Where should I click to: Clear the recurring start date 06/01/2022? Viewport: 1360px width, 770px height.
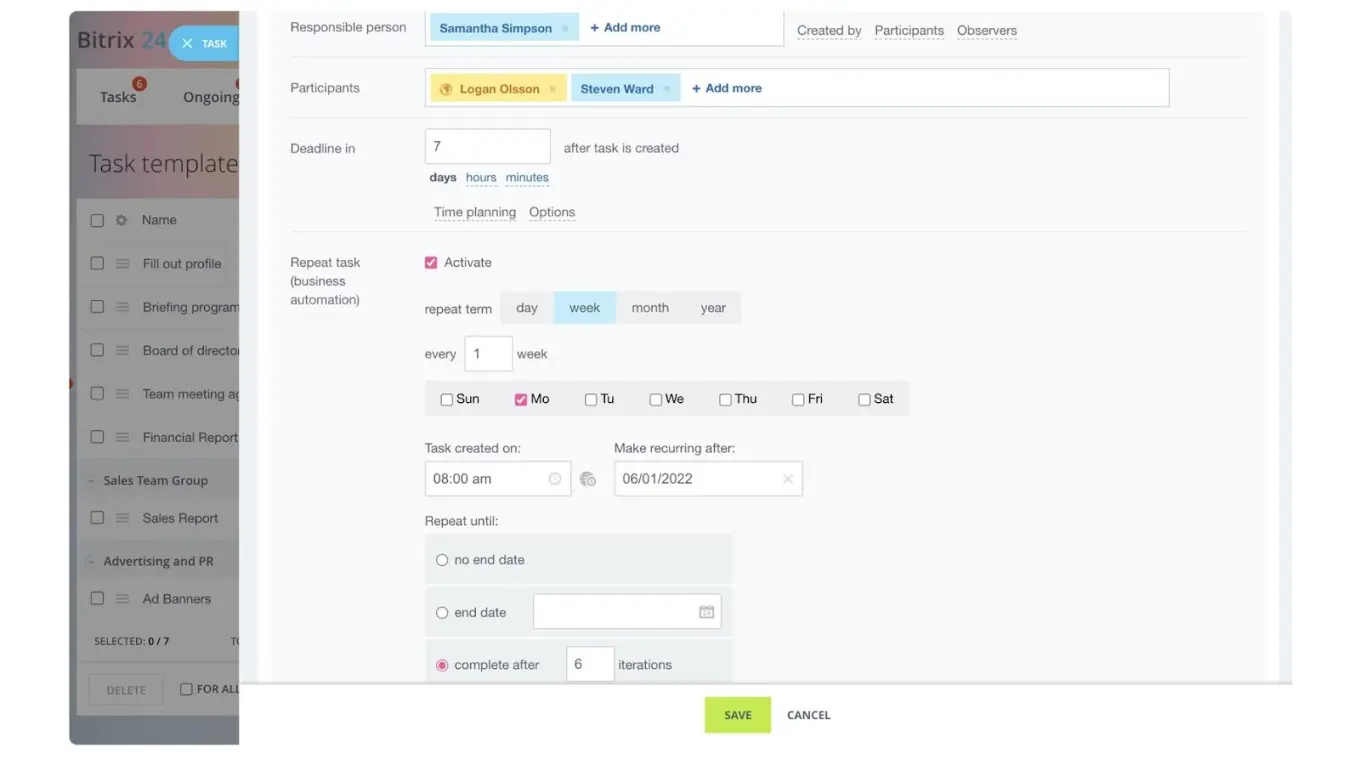[788, 479]
